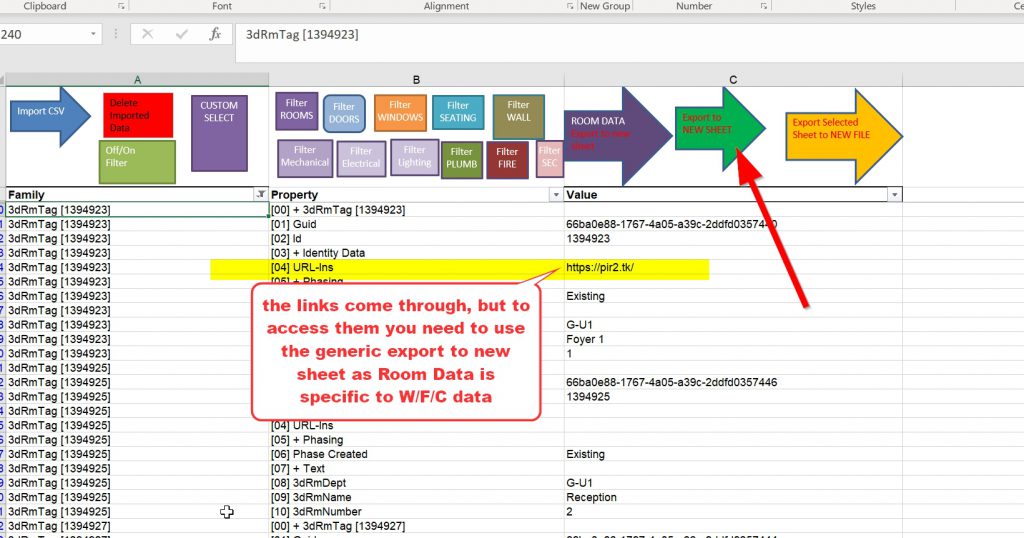Apply the Filter Lighting button
The image size is (1024, 538).
[x=414, y=158]
